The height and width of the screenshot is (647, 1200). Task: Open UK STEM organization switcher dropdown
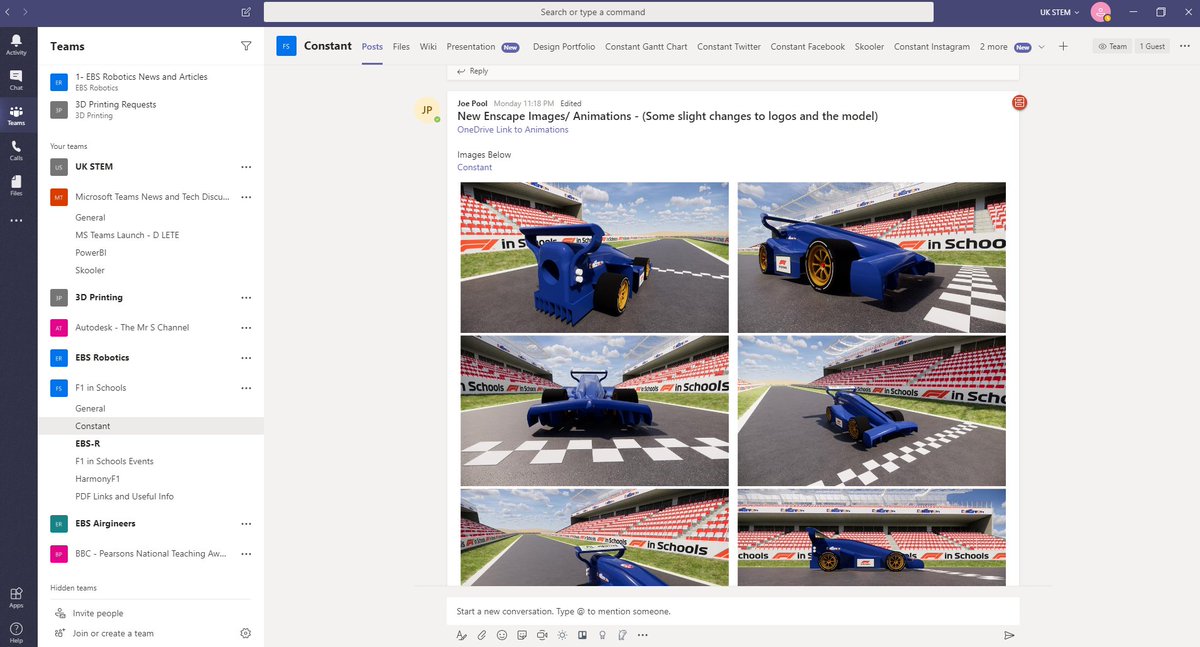click(1060, 12)
